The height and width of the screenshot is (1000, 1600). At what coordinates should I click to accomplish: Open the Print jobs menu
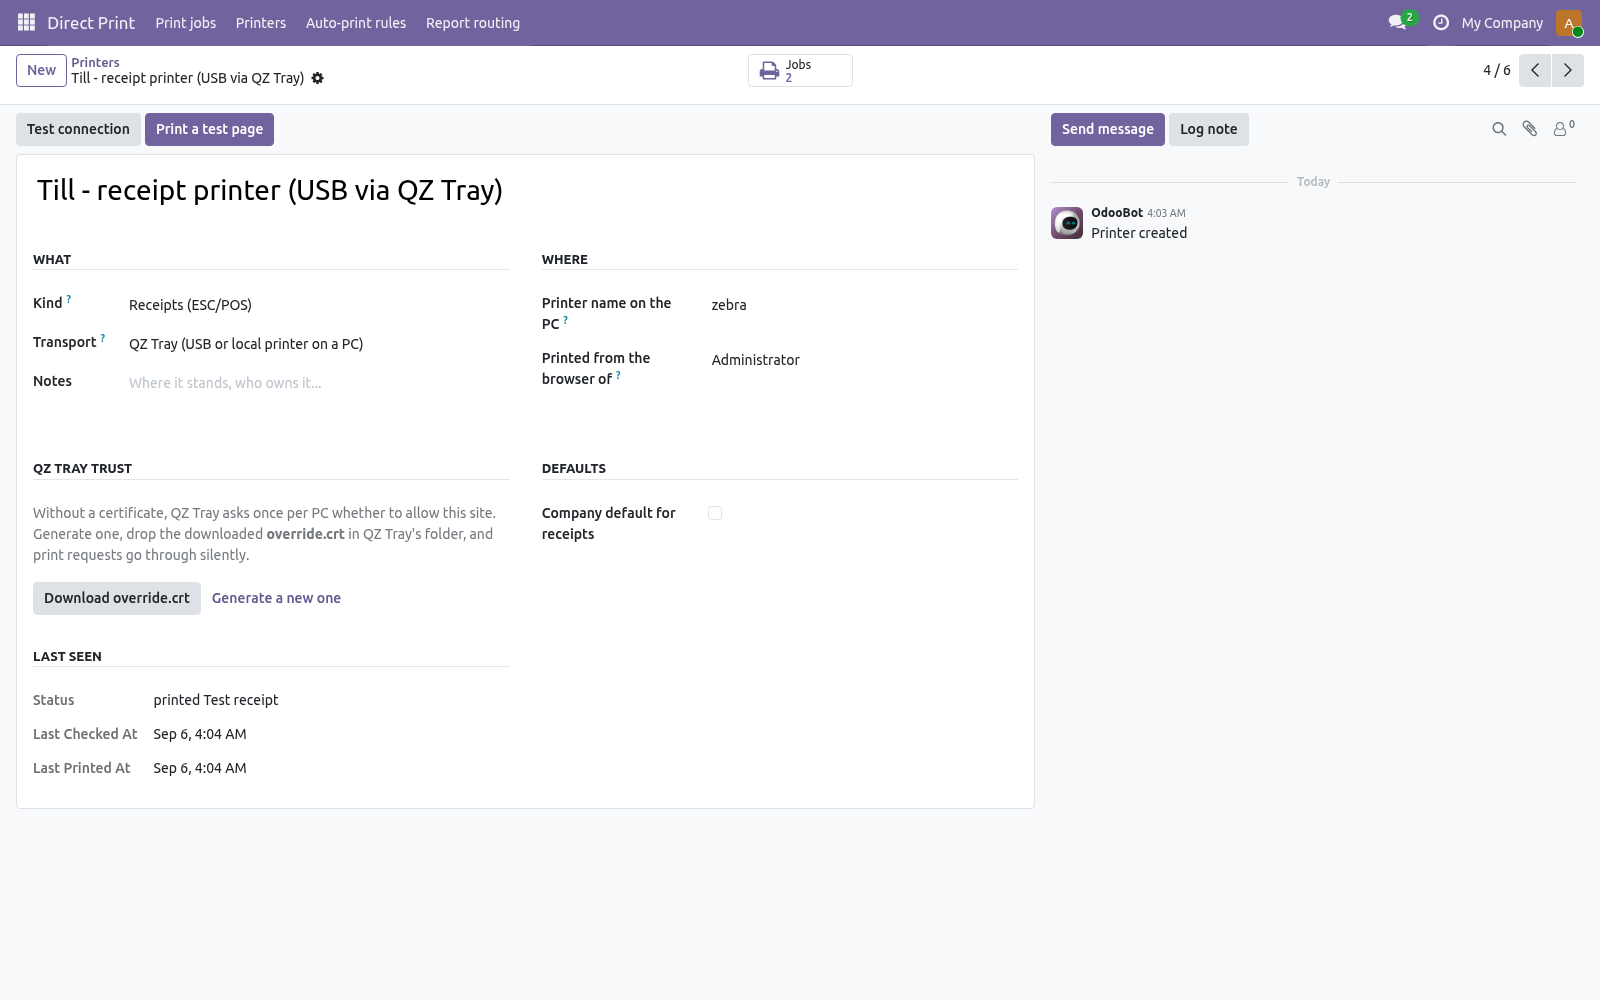click(x=185, y=23)
